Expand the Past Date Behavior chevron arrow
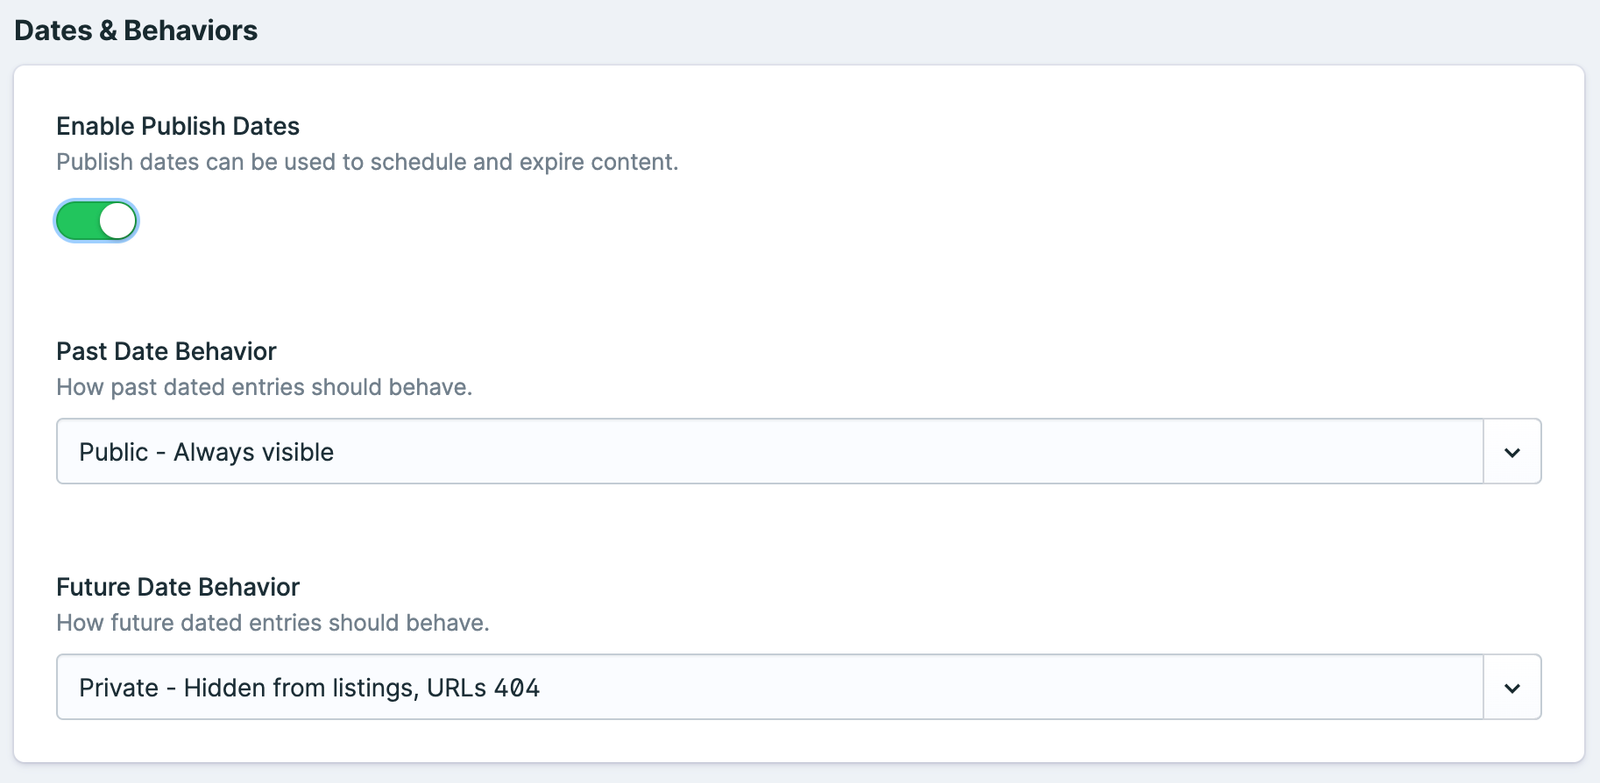This screenshot has height=783, width=1600. coord(1512,452)
